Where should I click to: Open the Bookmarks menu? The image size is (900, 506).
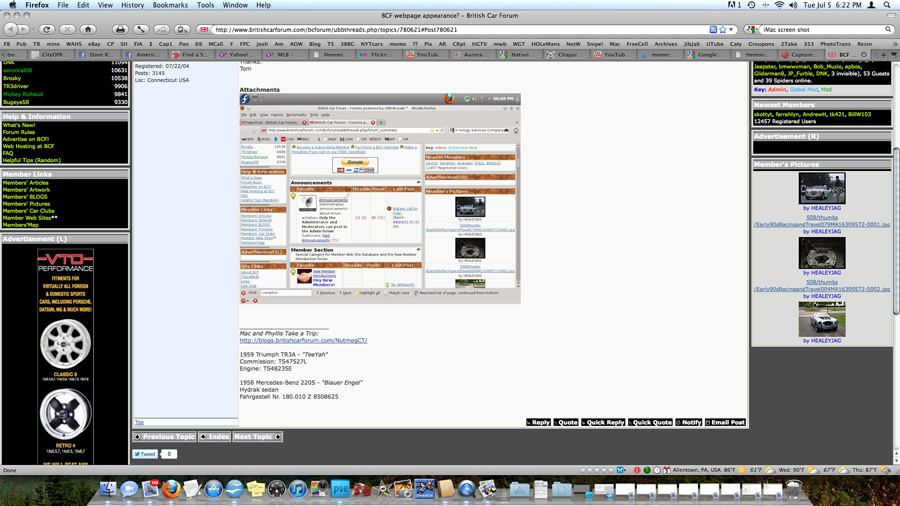170,5
